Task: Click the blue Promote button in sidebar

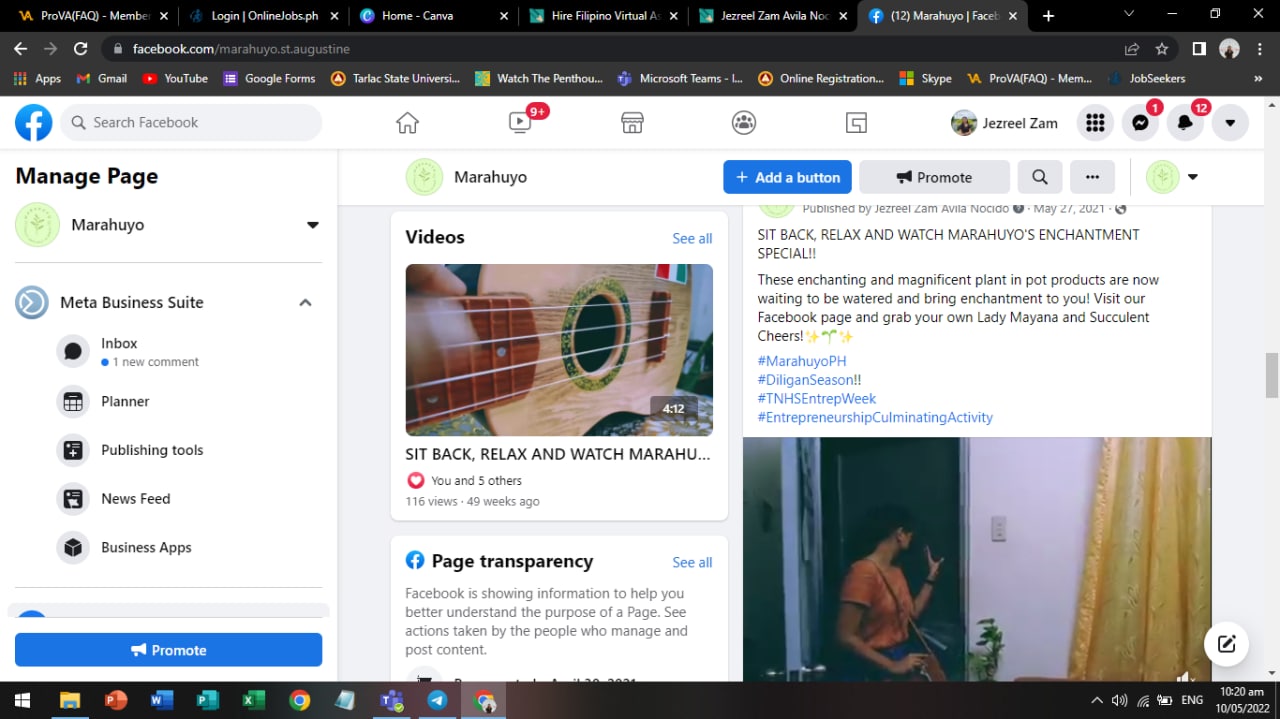Action: (168, 650)
